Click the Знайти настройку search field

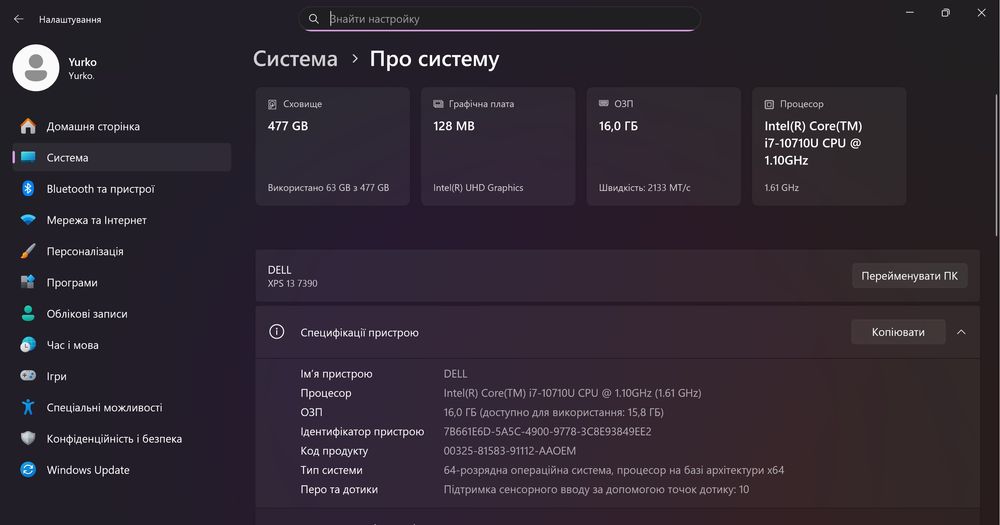[499, 19]
